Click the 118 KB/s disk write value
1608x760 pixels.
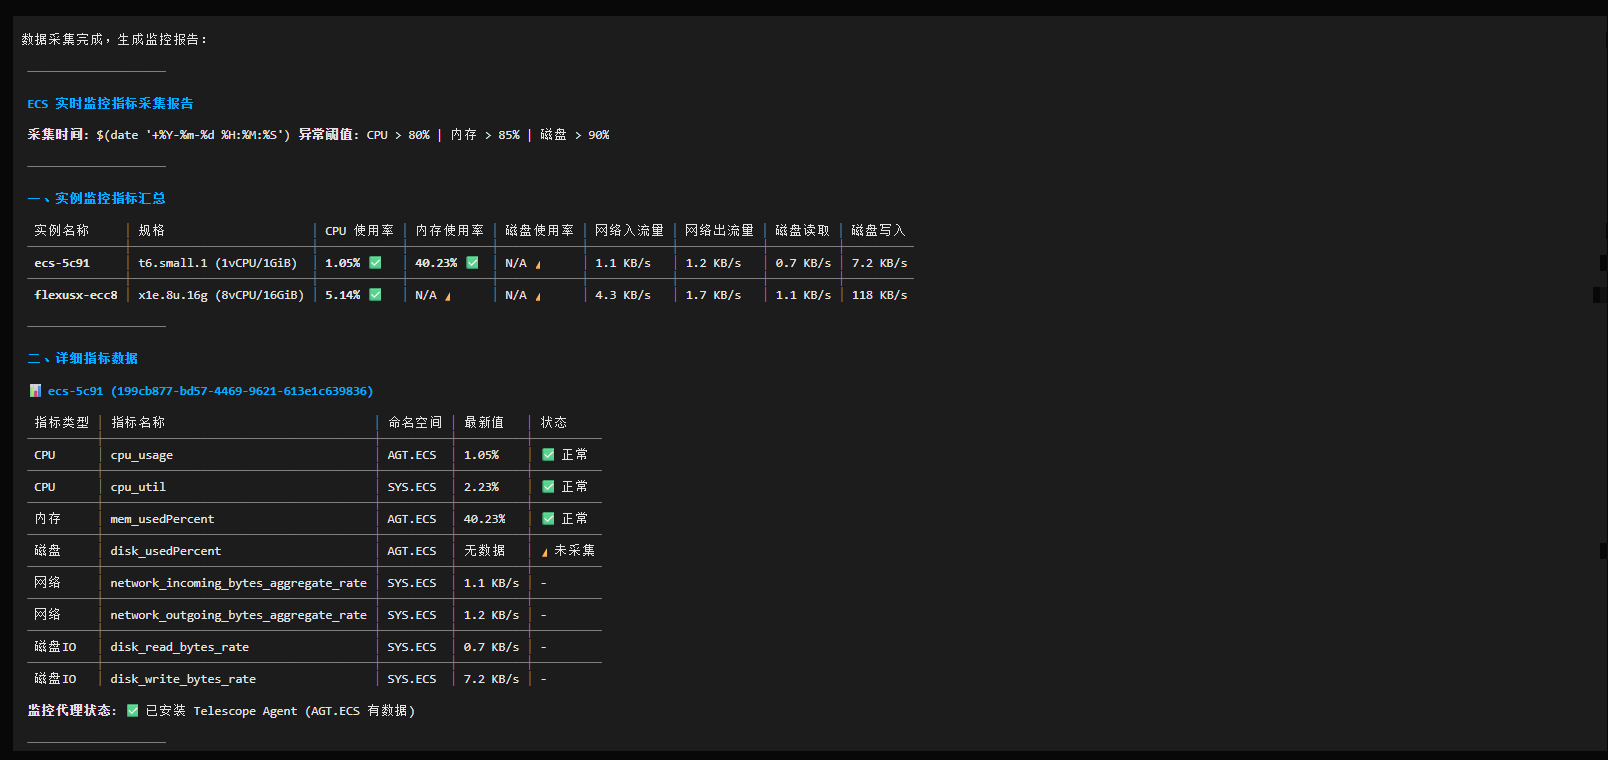[x=879, y=295]
